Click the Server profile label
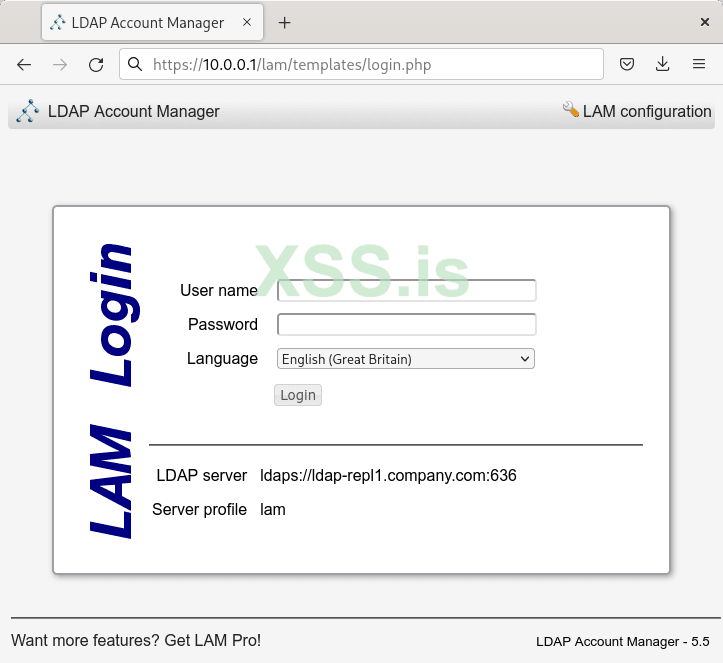723x663 pixels. 199,509
